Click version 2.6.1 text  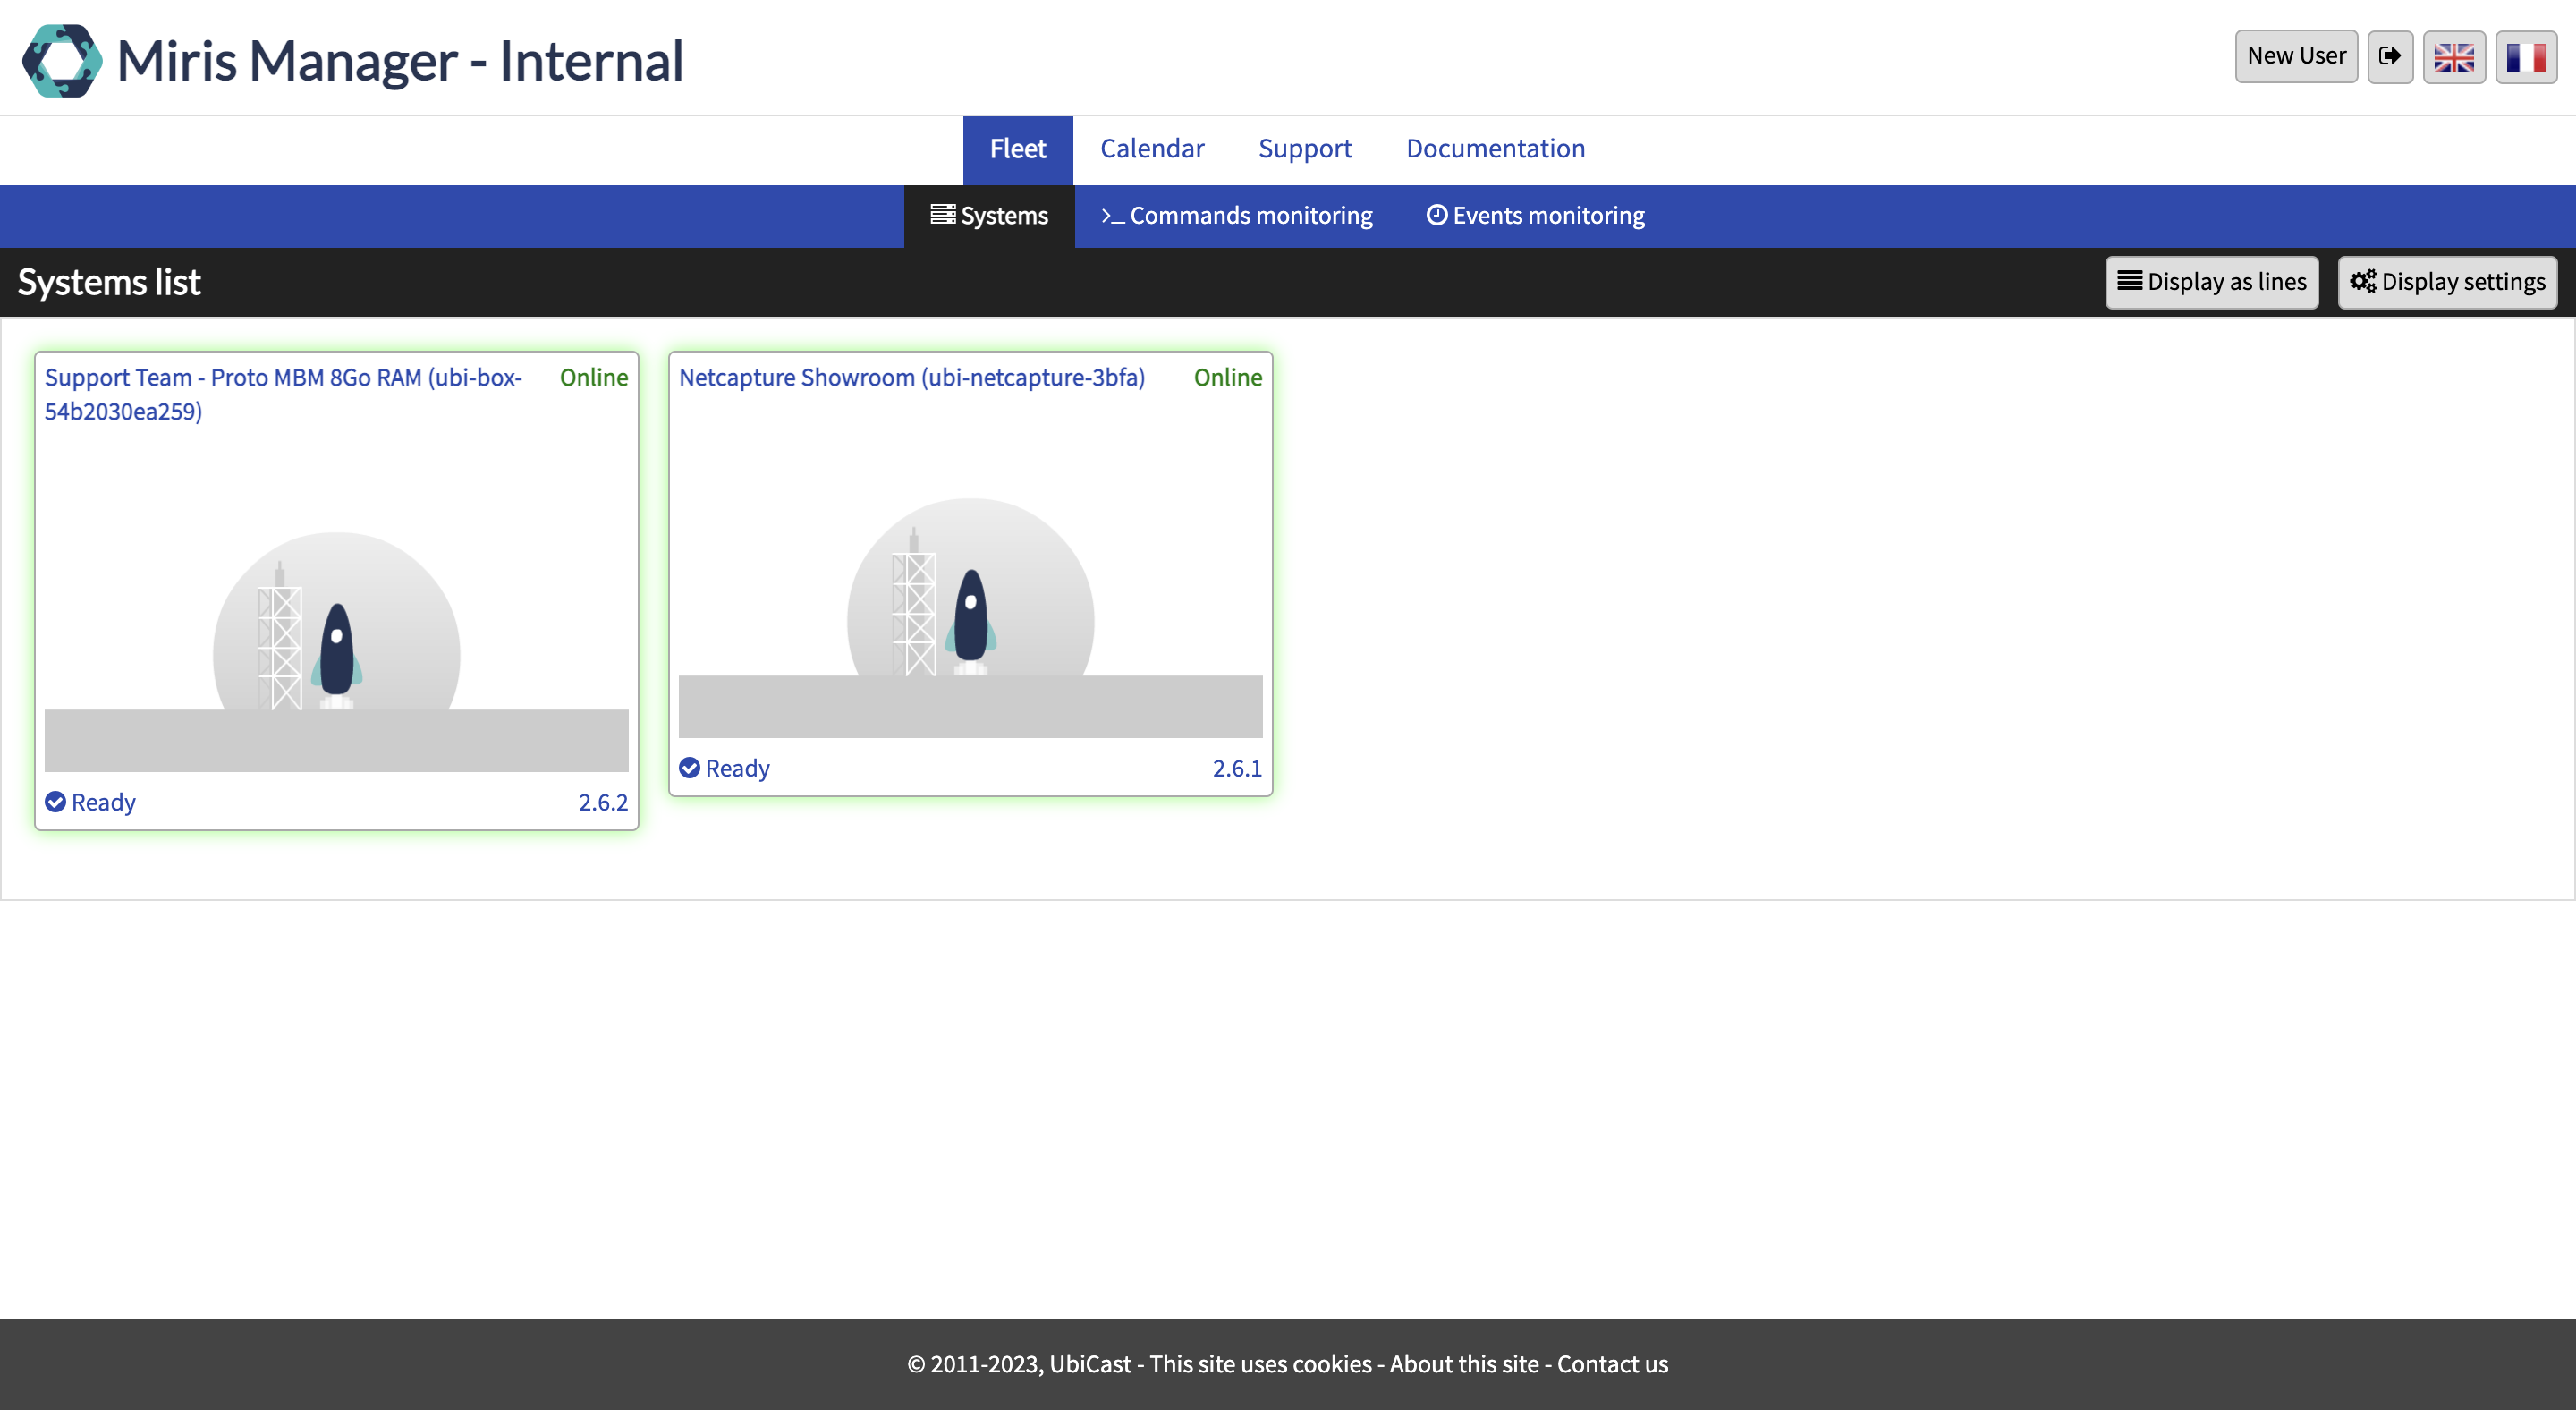click(x=1237, y=769)
